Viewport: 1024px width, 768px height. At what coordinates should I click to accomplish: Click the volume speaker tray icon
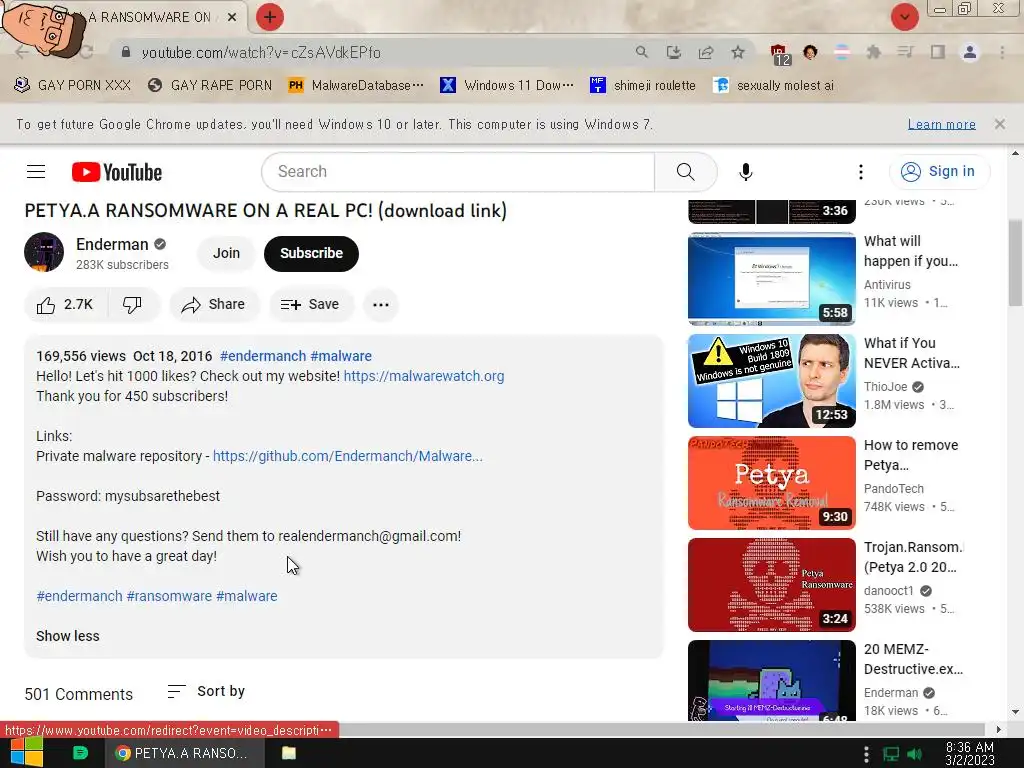click(x=915, y=754)
